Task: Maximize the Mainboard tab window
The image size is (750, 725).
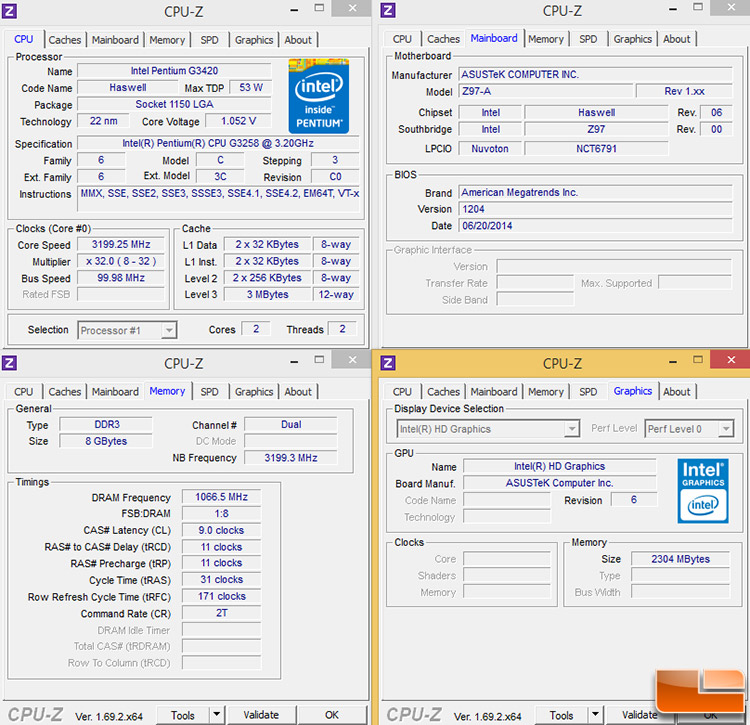Action: (x=698, y=7)
